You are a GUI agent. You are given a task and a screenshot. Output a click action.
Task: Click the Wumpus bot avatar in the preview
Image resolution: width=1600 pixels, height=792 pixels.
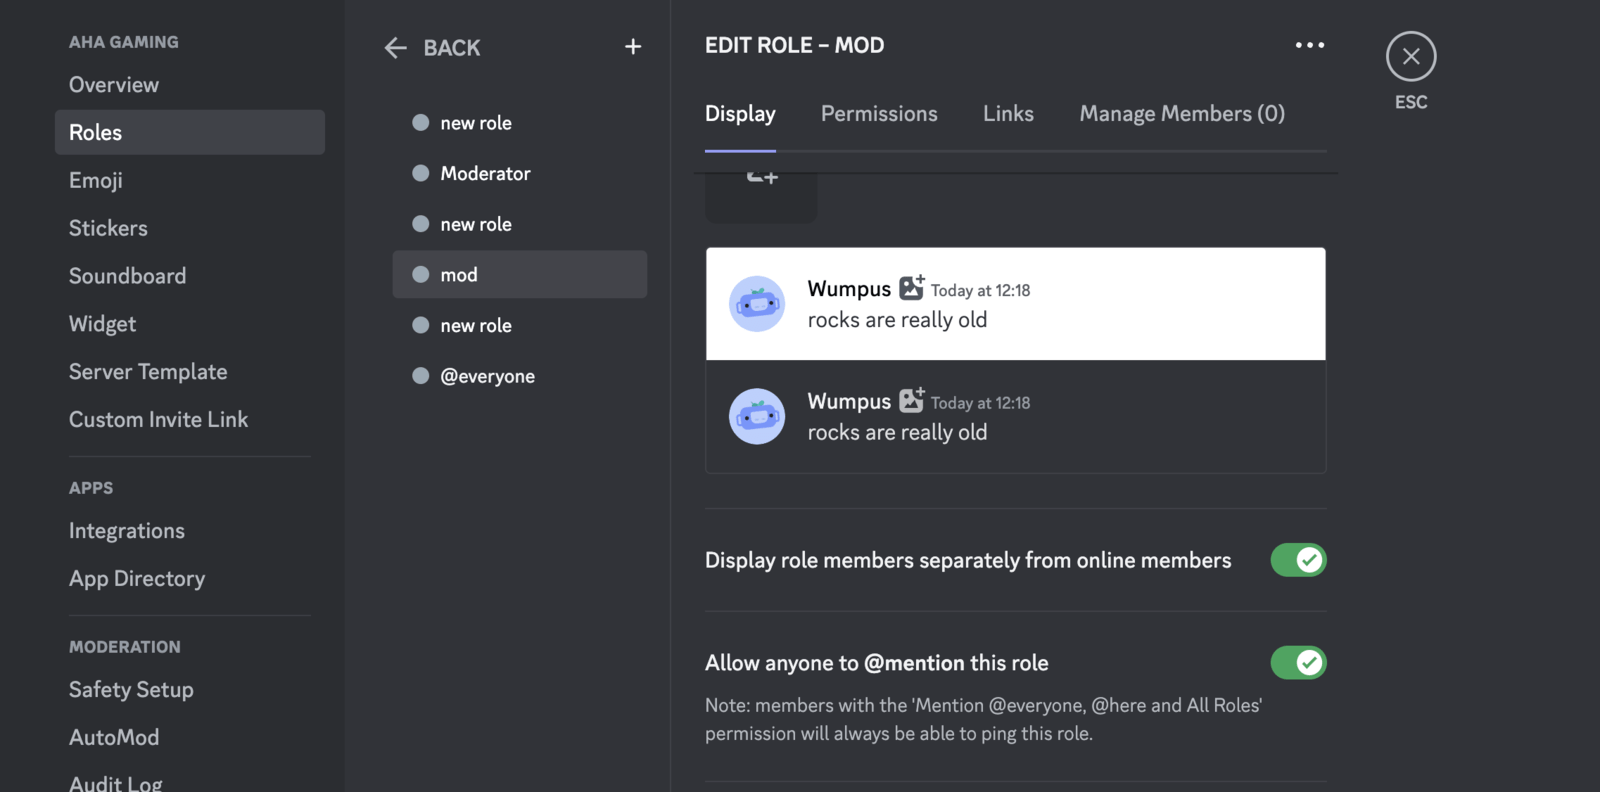click(757, 303)
